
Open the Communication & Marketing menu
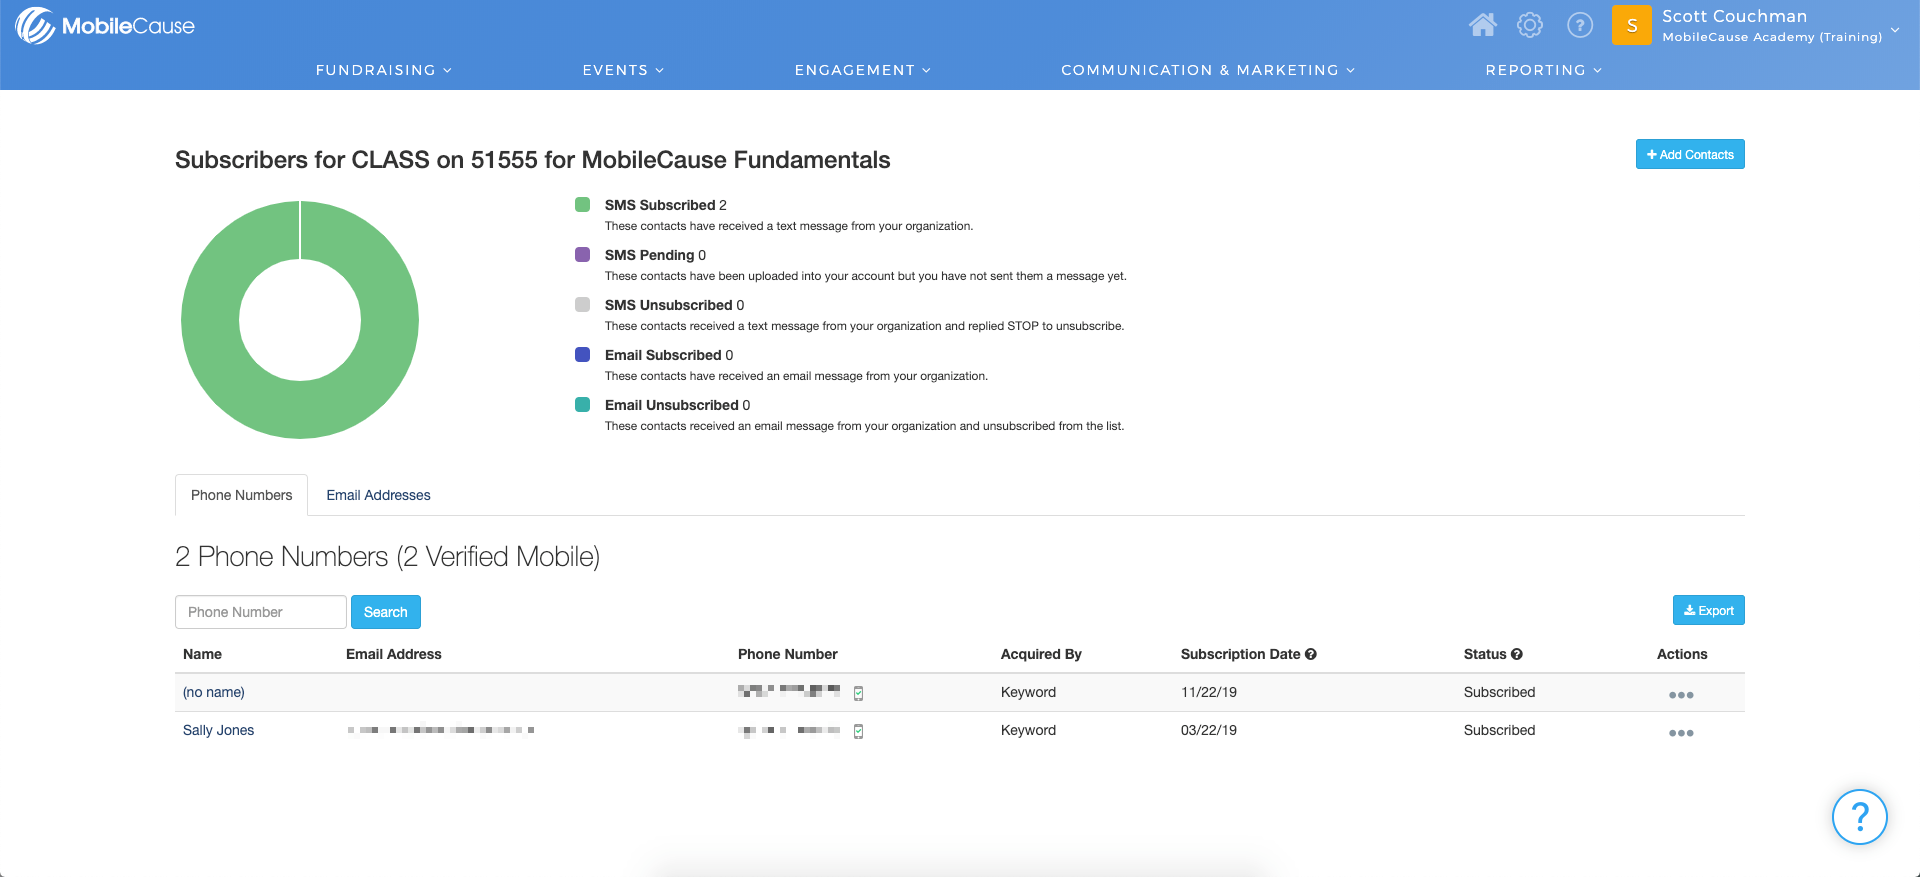click(x=1208, y=70)
